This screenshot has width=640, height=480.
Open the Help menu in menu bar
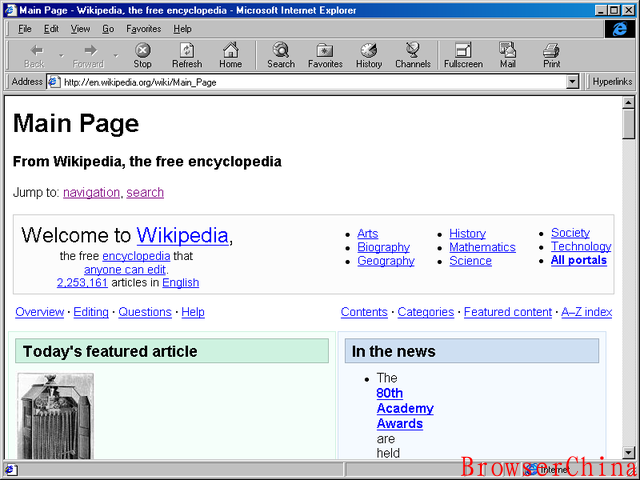tap(182, 29)
